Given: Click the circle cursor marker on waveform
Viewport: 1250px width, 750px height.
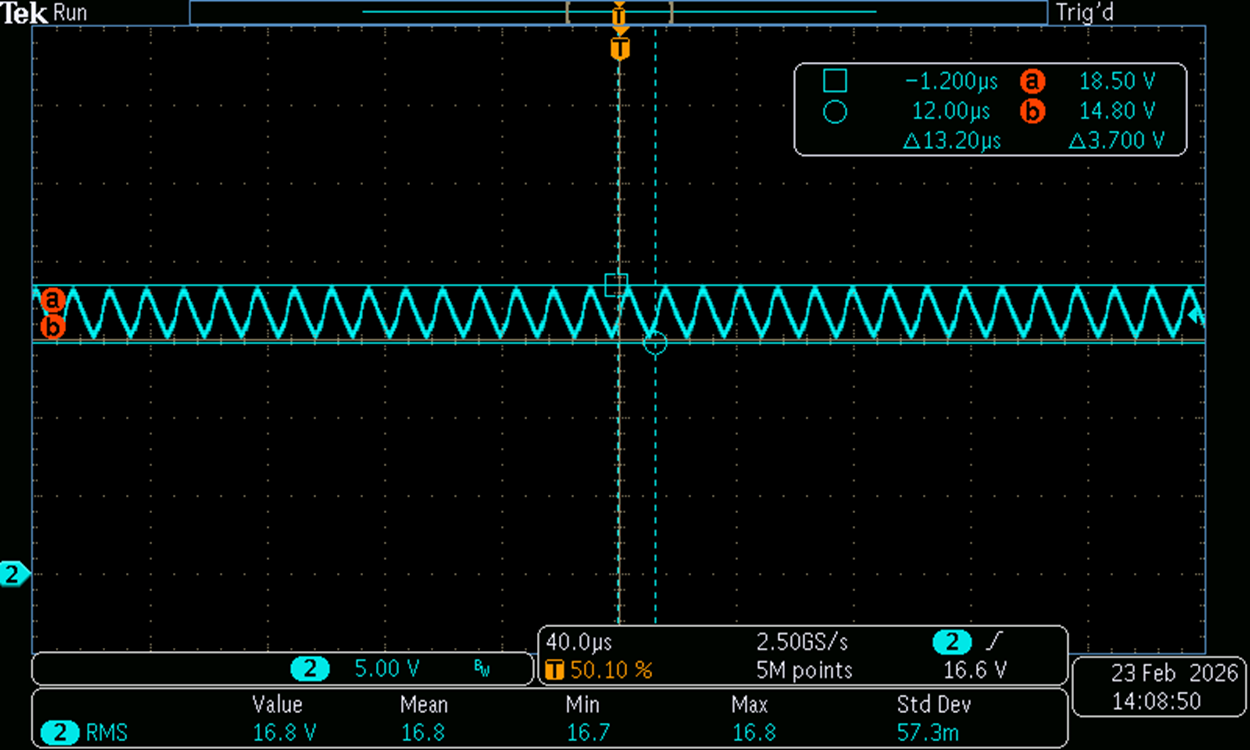Looking at the screenshot, I should (x=654, y=343).
